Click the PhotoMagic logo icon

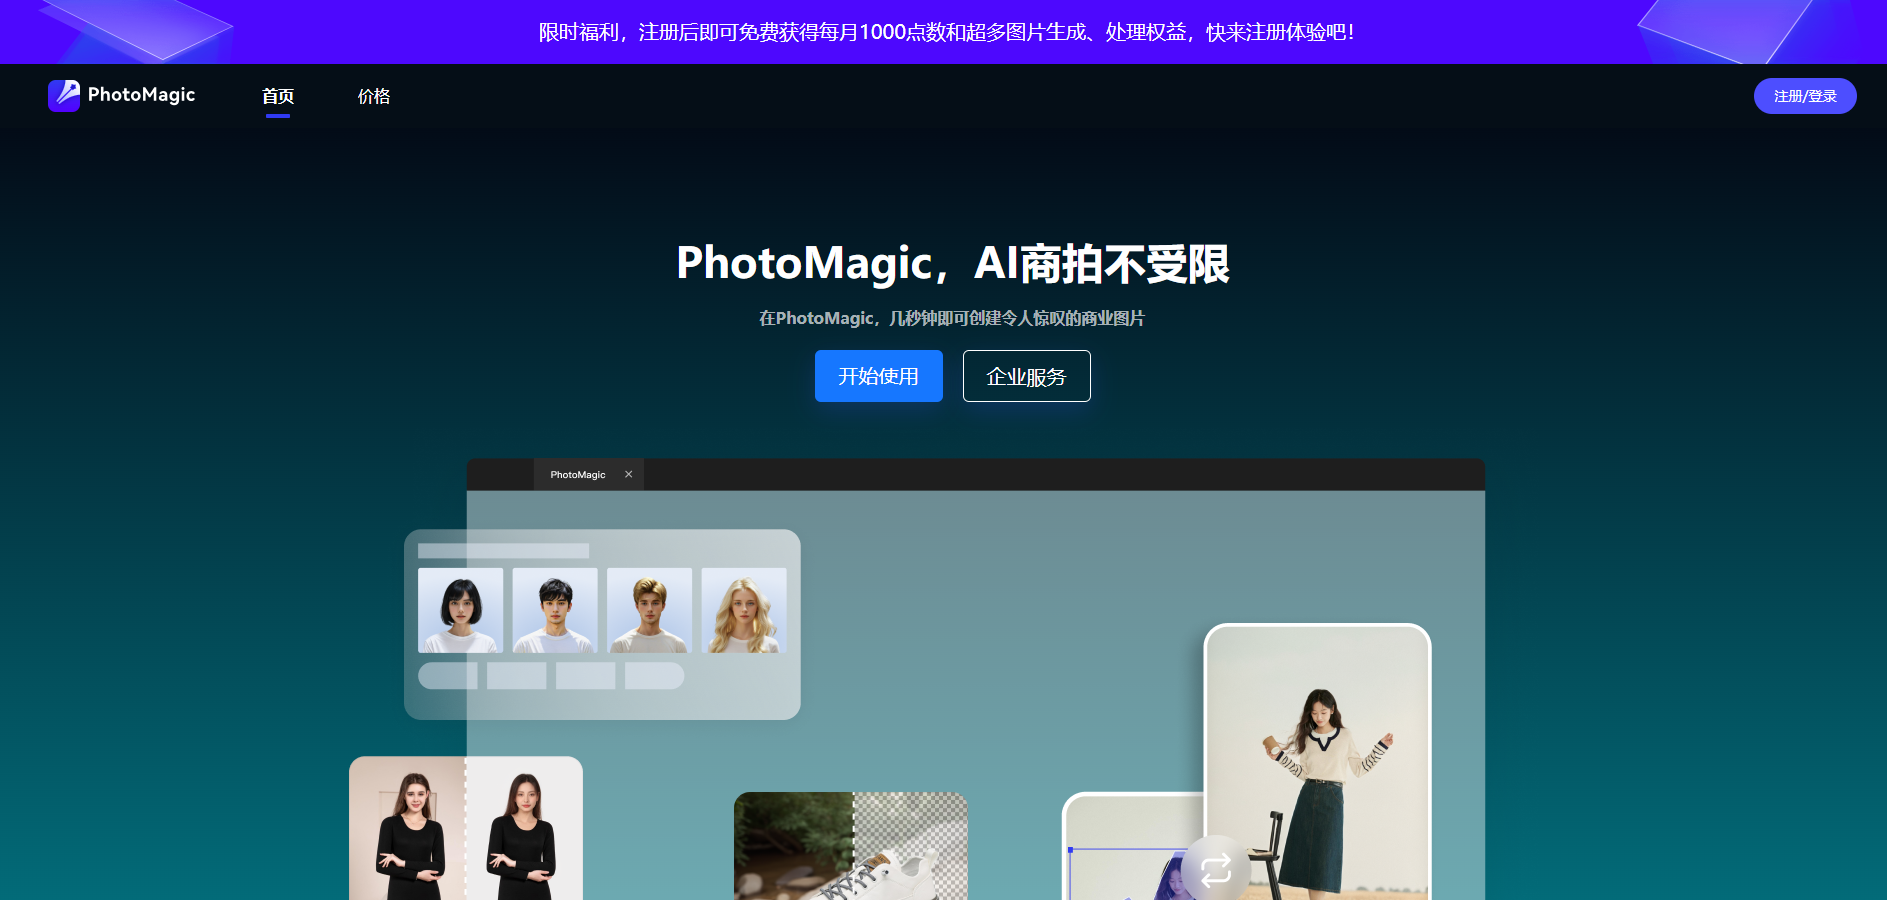pyautogui.click(x=64, y=95)
